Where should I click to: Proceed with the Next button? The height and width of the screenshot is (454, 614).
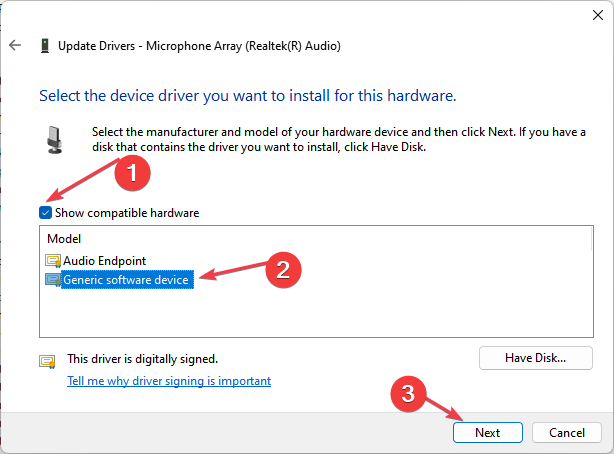pyautogui.click(x=488, y=432)
